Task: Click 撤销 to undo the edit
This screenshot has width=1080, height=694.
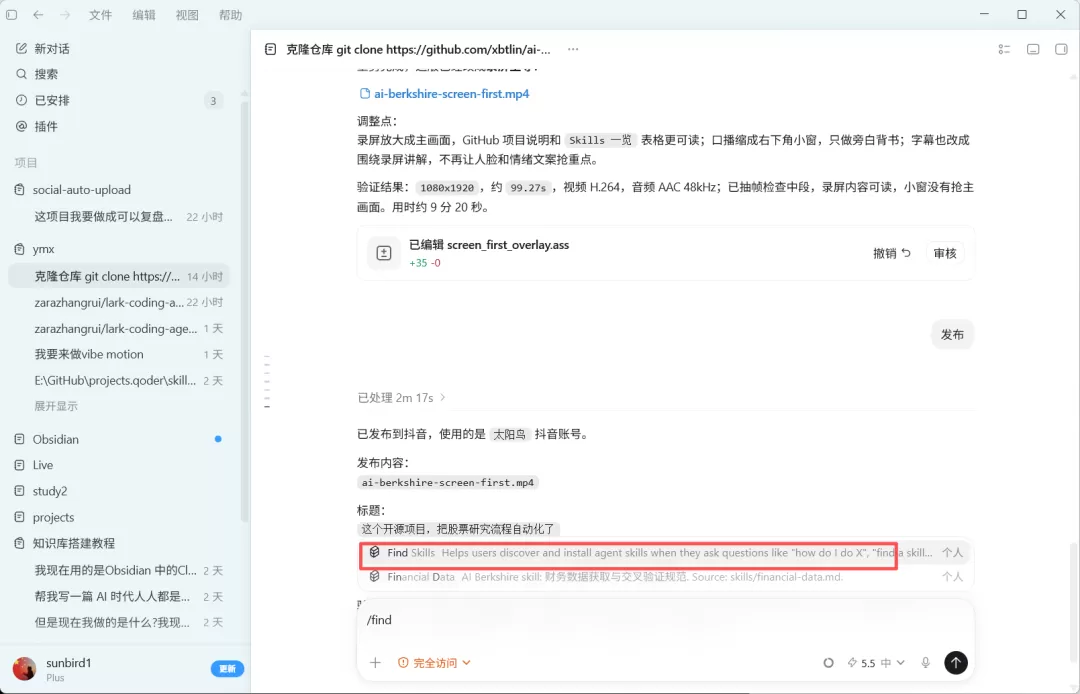Action: [892, 253]
